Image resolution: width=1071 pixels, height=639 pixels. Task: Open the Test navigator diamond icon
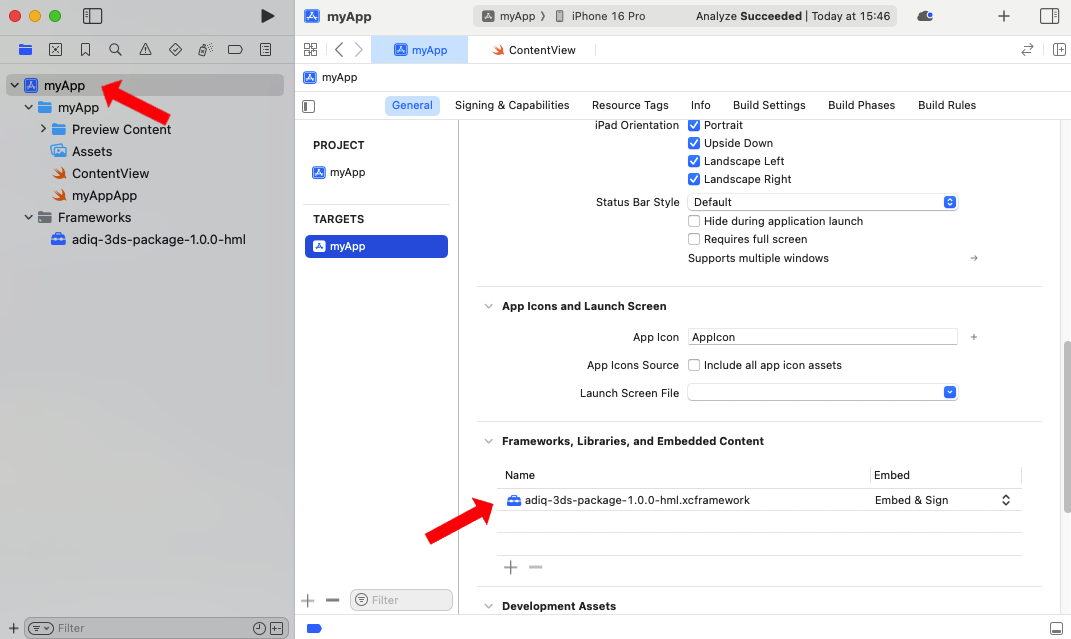click(176, 49)
